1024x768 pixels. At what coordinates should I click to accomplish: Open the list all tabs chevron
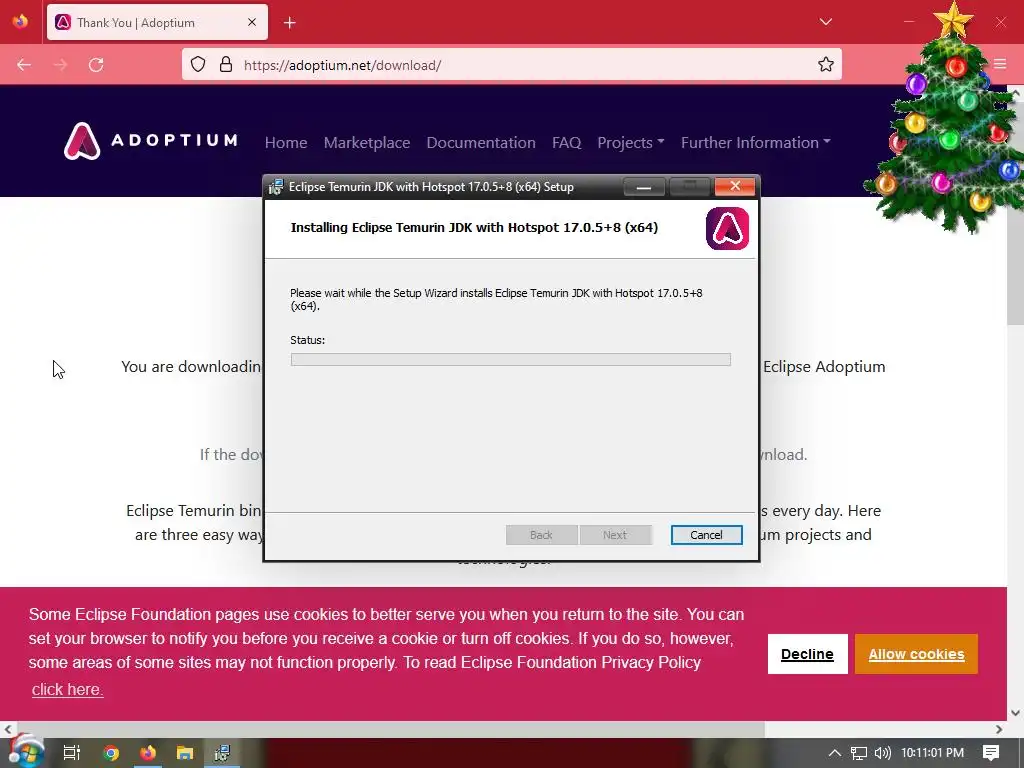pyautogui.click(x=825, y=22)
